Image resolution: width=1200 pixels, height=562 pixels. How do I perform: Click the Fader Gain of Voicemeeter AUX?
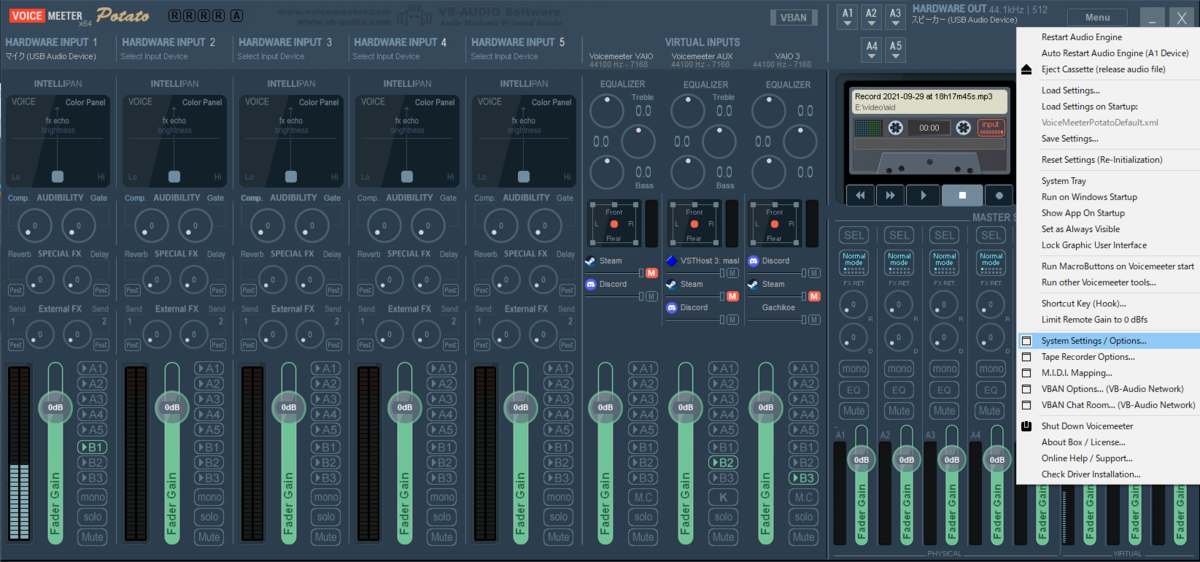click(x=686, y=454)
